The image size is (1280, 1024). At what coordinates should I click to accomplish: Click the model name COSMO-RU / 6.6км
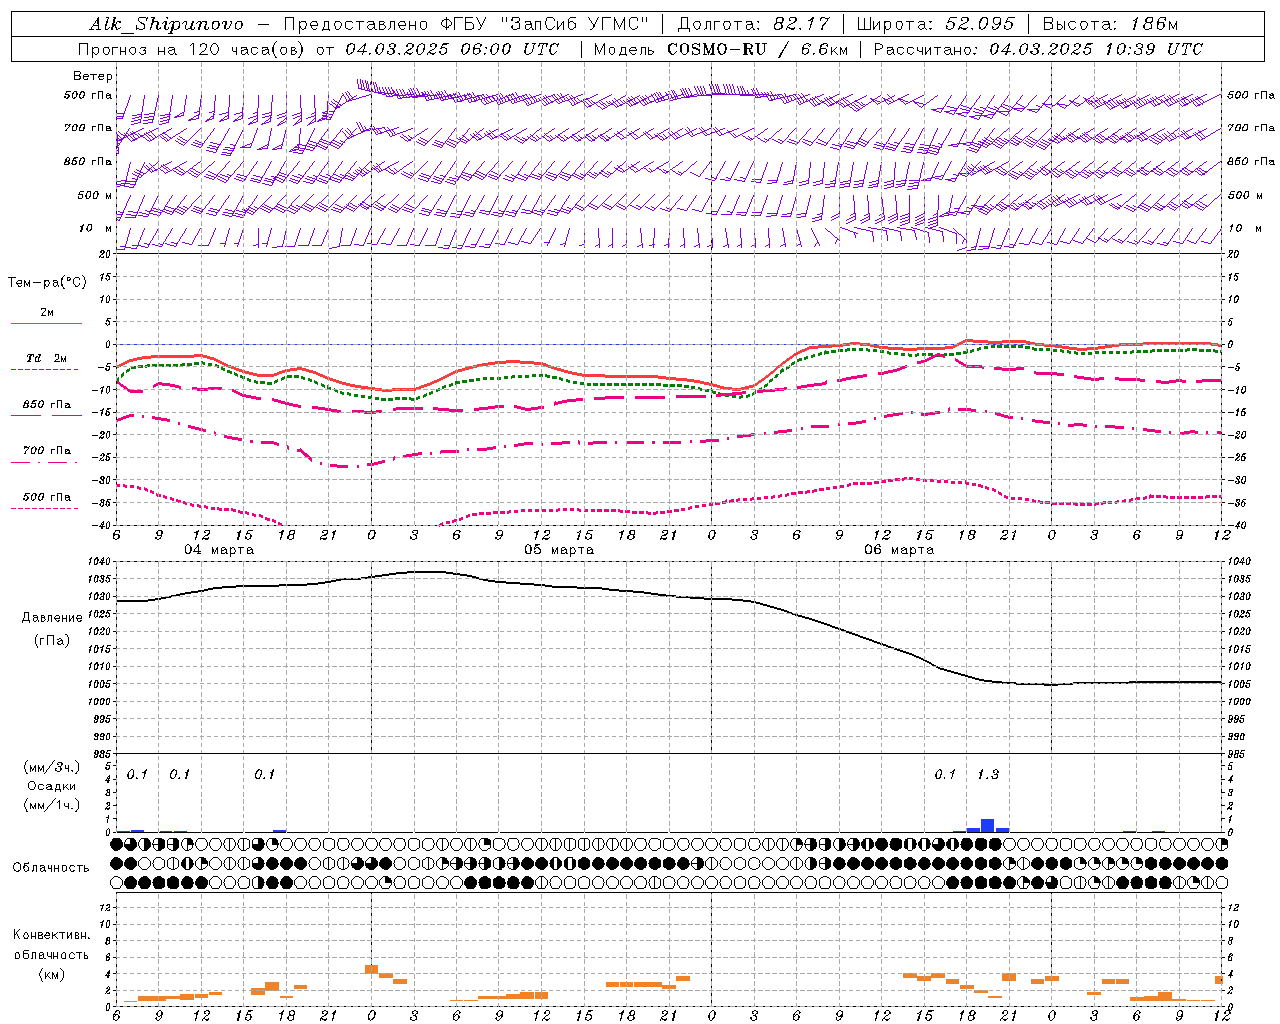[x=756, y=49]
